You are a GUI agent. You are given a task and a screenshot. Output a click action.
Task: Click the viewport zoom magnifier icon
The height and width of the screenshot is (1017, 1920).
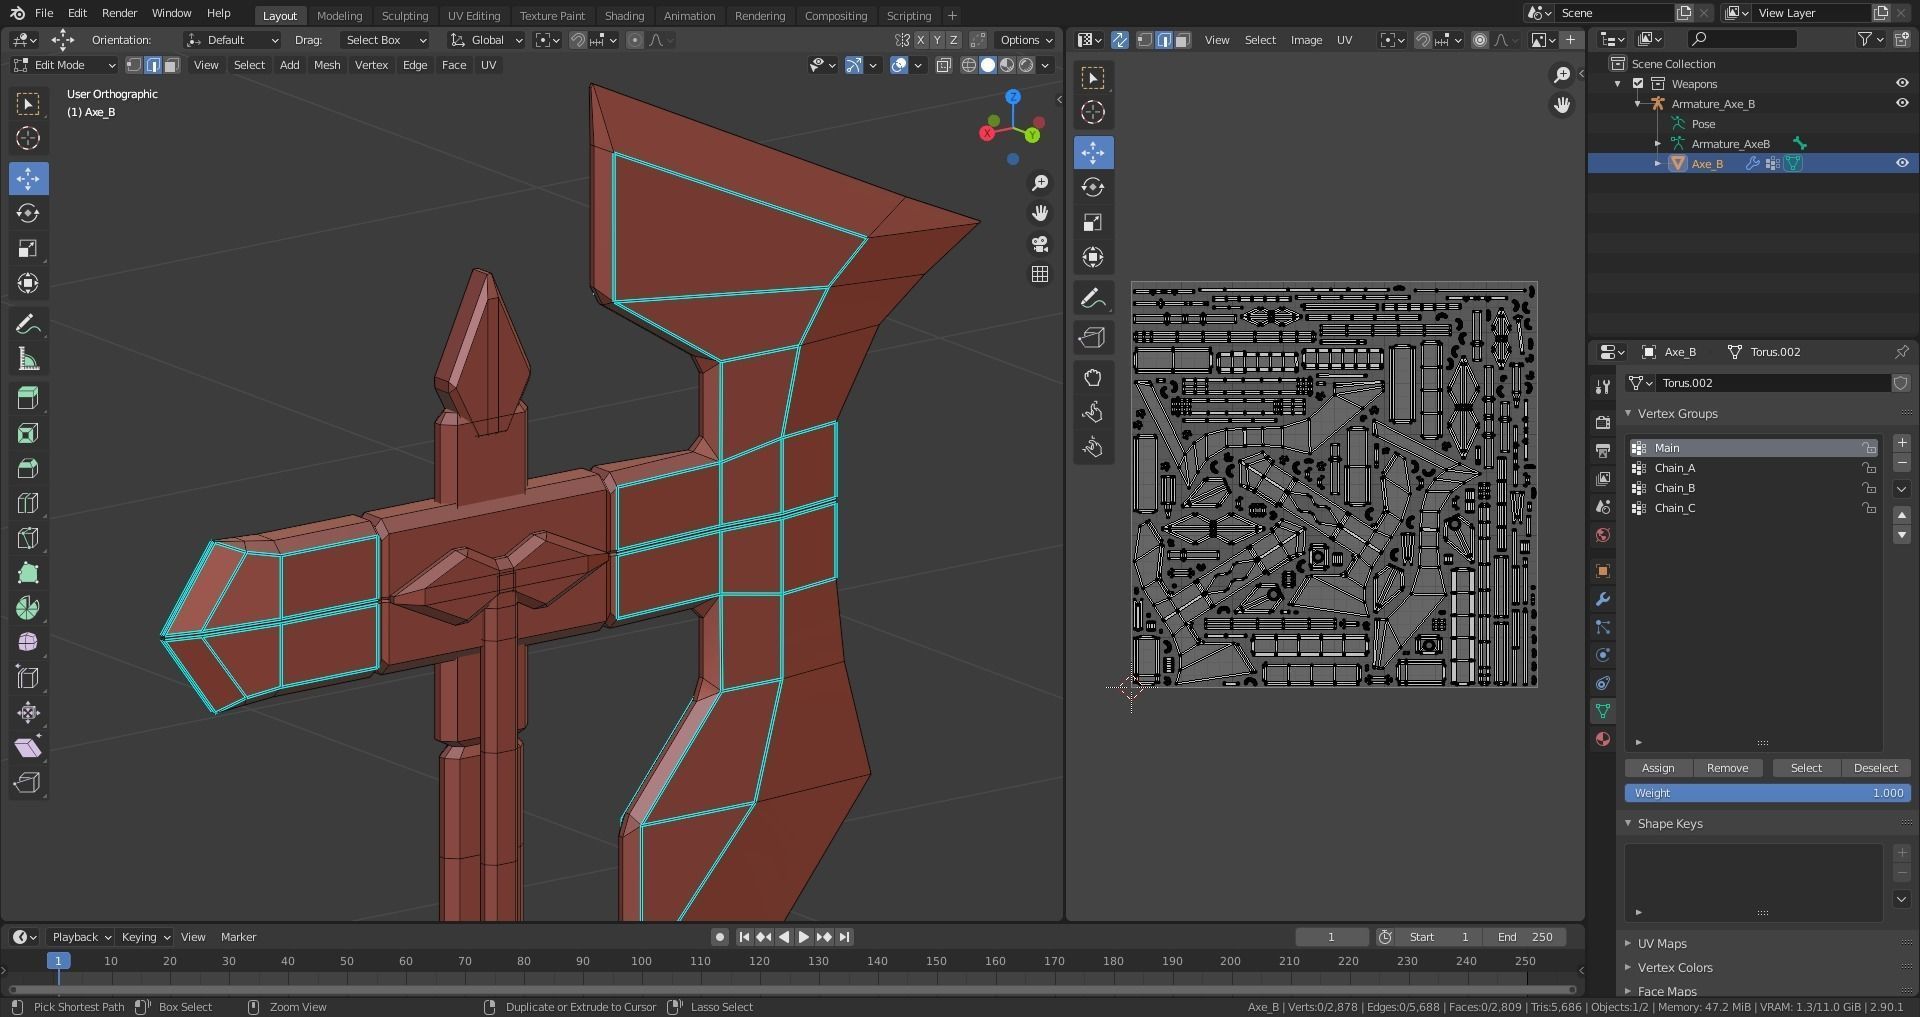pos(1040,182)
